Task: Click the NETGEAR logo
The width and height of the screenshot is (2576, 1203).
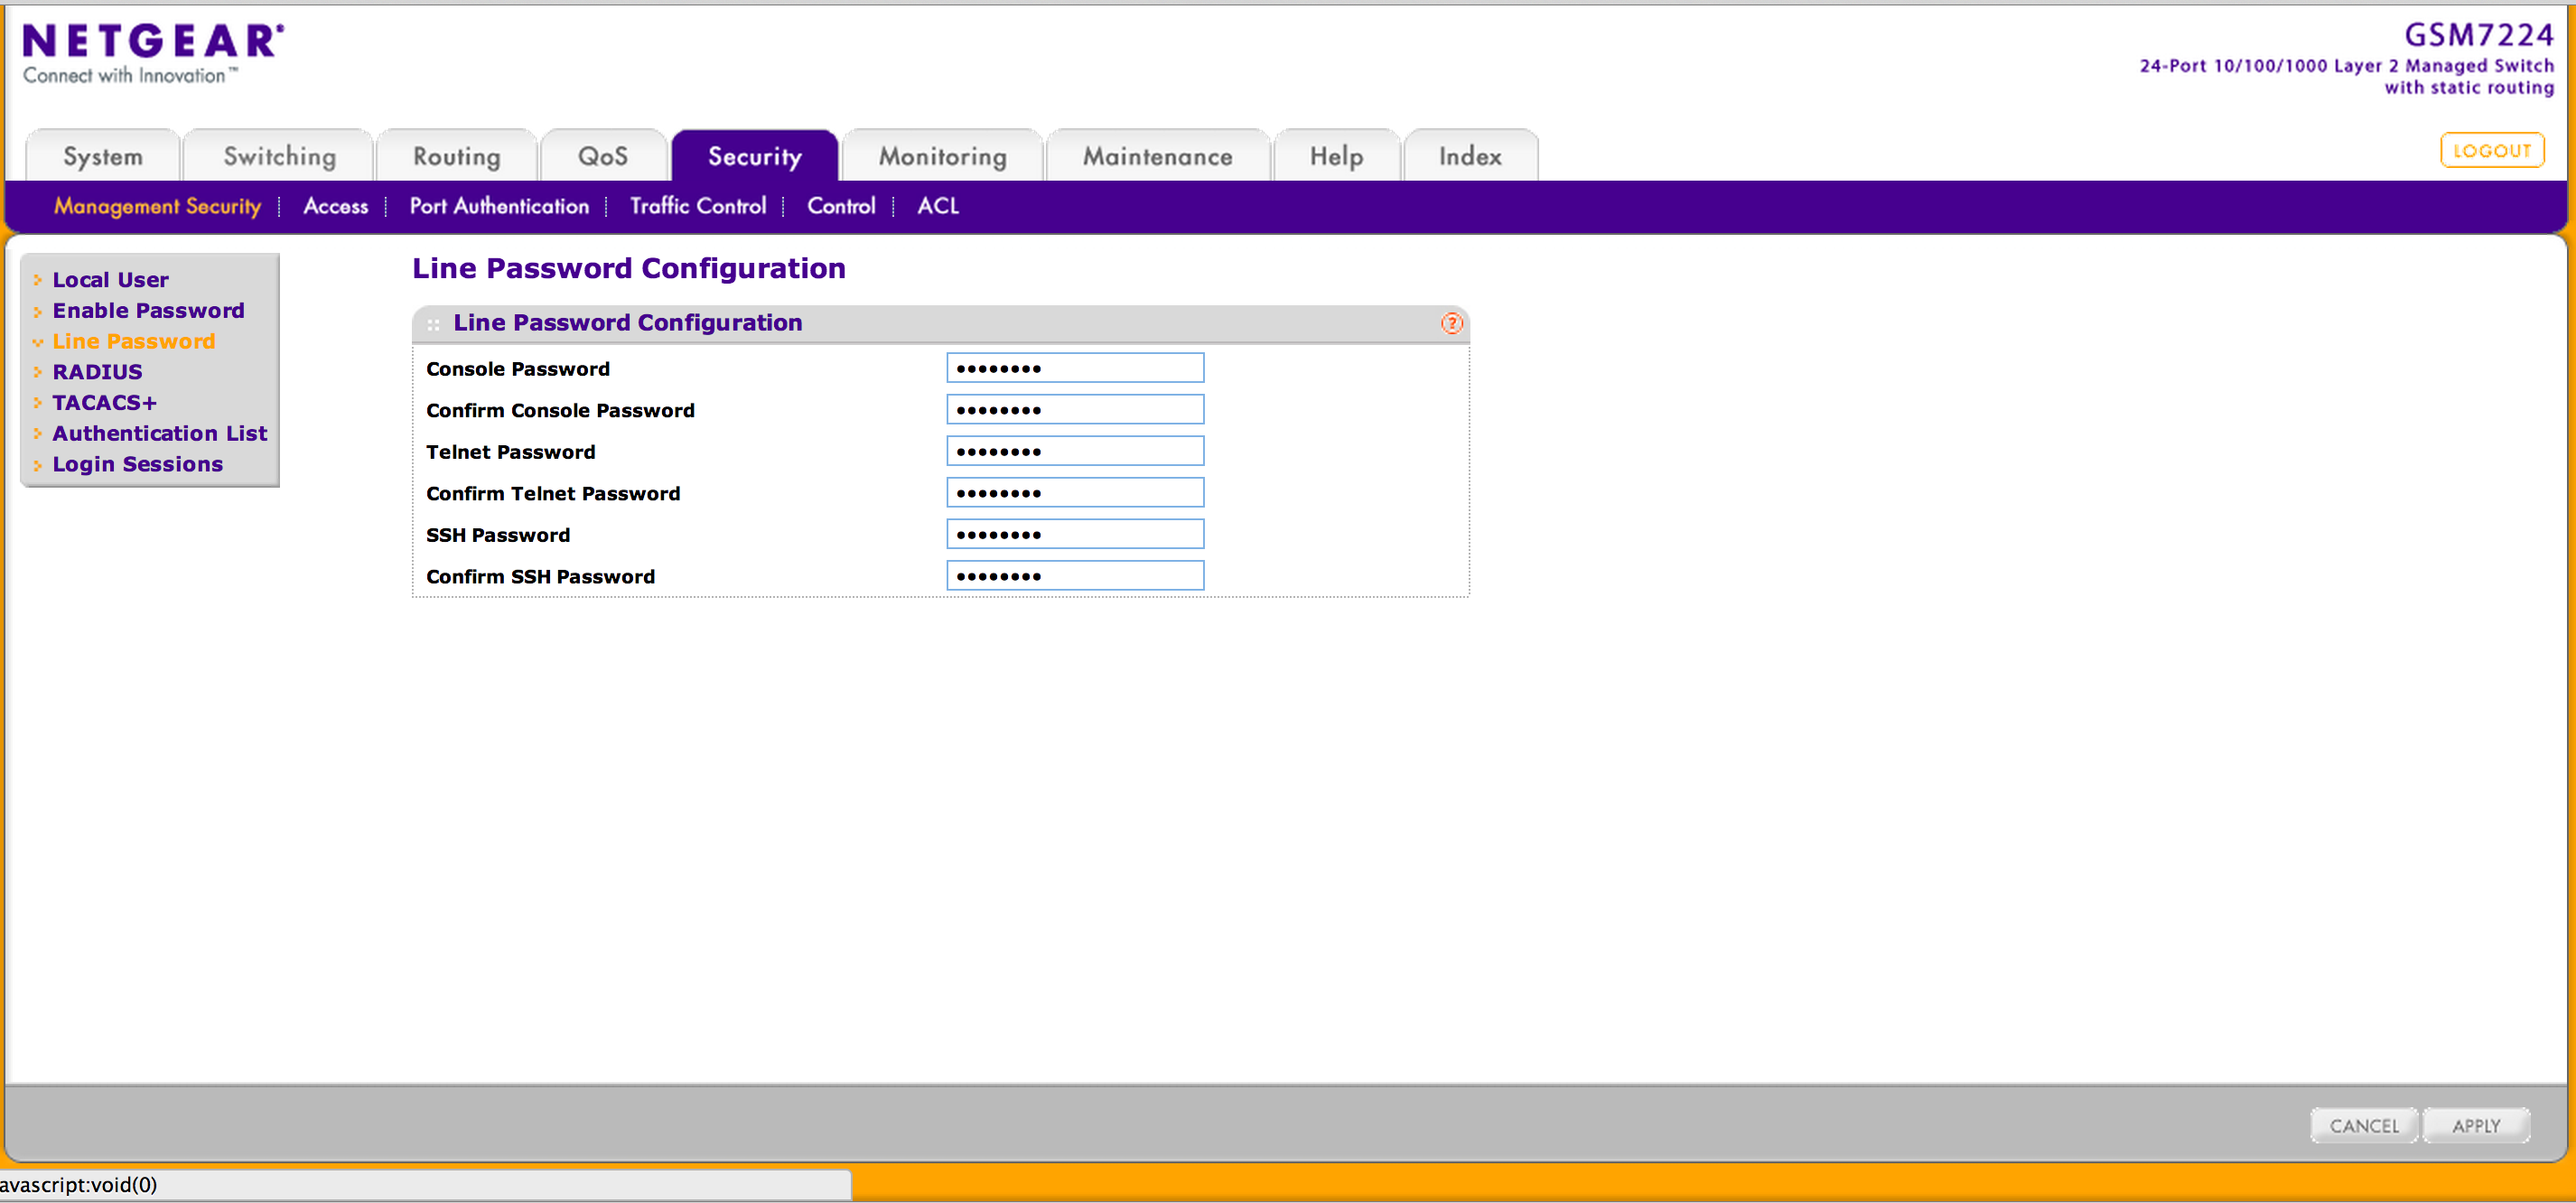Action: pos(153,53)
